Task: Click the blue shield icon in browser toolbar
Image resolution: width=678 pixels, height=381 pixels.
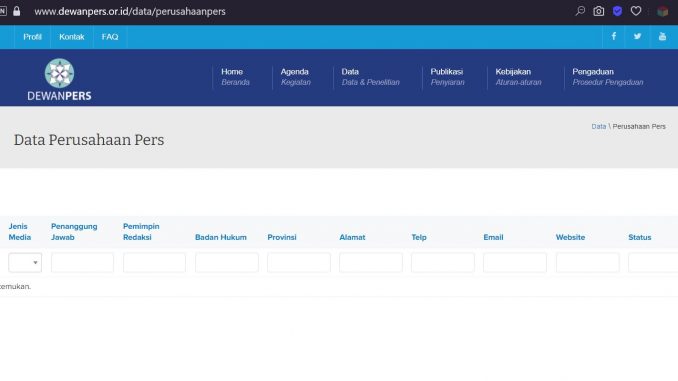Action: tap(617, 11)
